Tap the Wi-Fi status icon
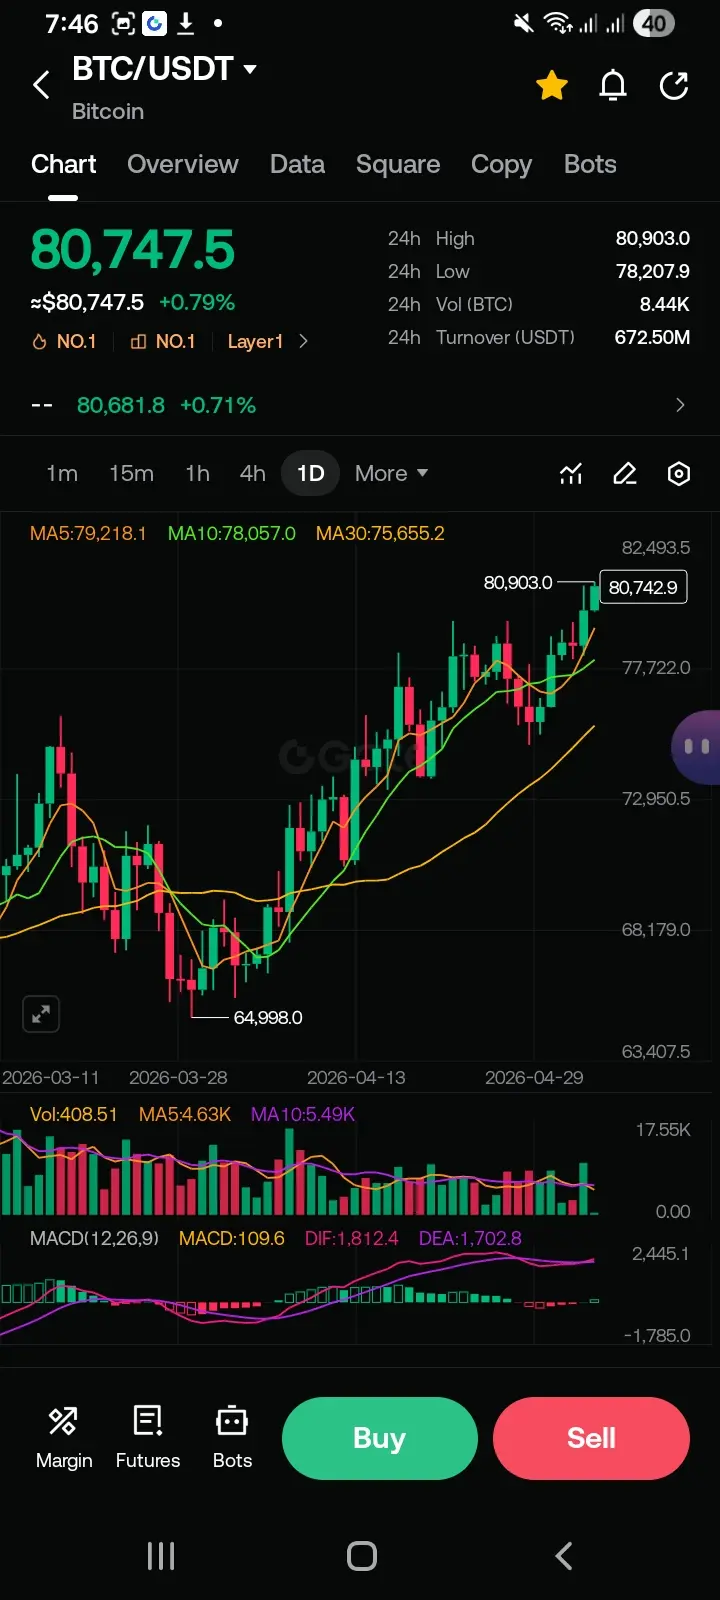 coord(556,23)
